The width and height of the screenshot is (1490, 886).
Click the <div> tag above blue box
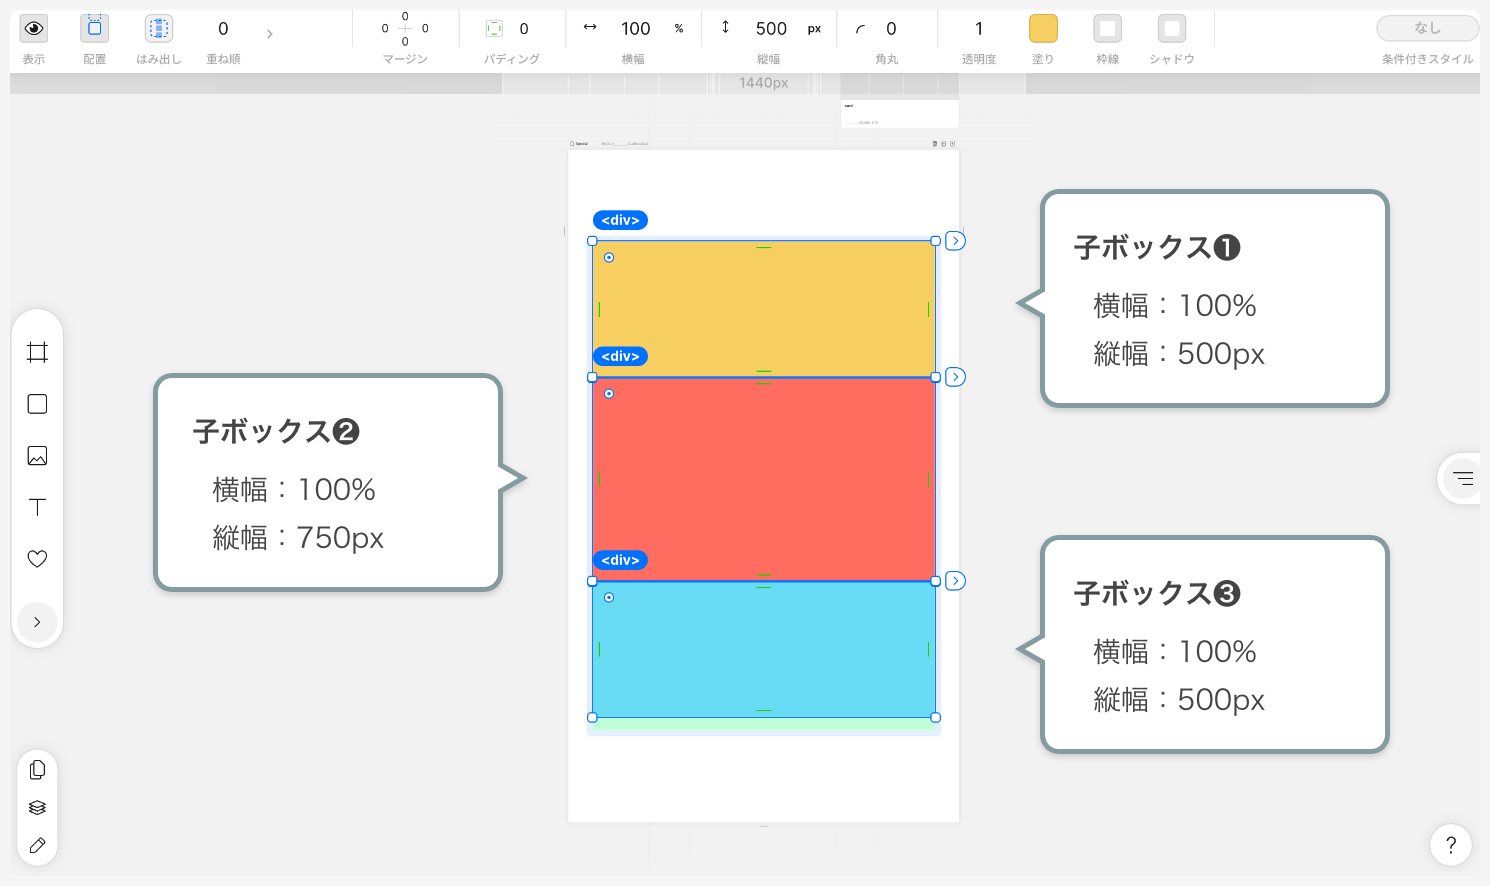pyautogui.click(x=620, y=560)
